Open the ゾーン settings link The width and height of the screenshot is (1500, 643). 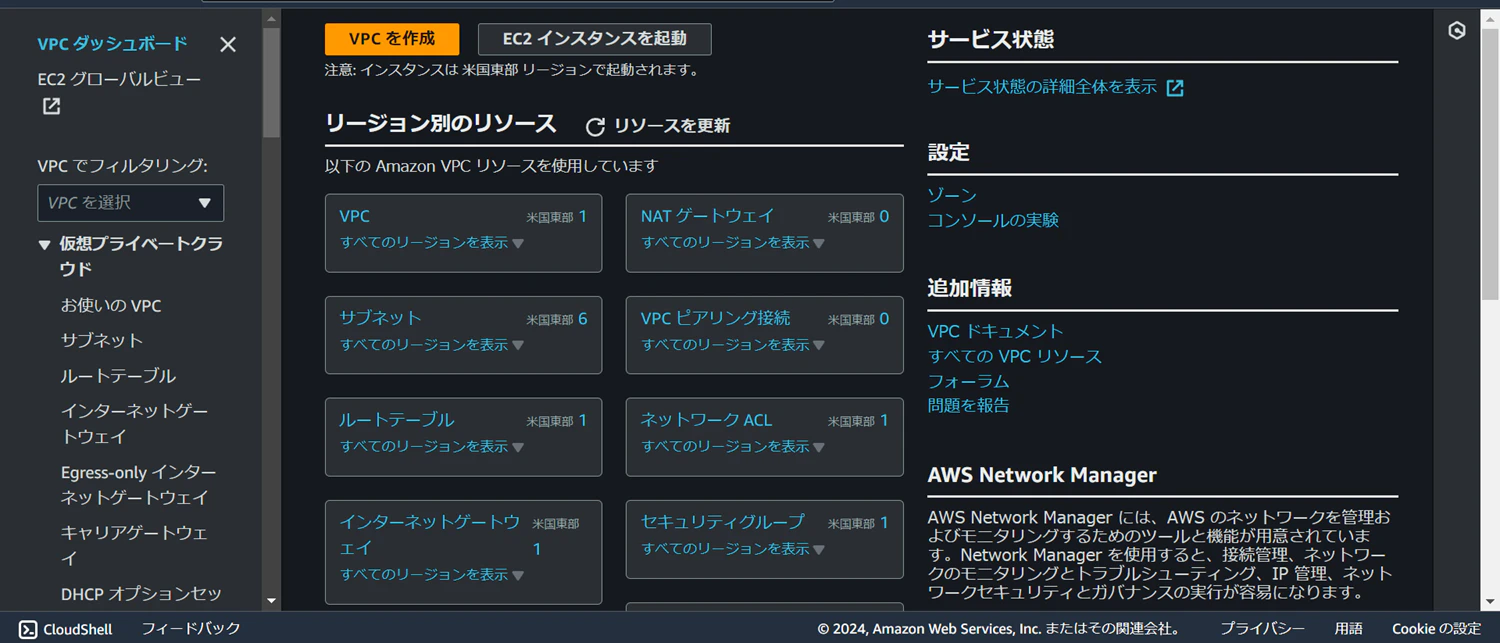952,195
